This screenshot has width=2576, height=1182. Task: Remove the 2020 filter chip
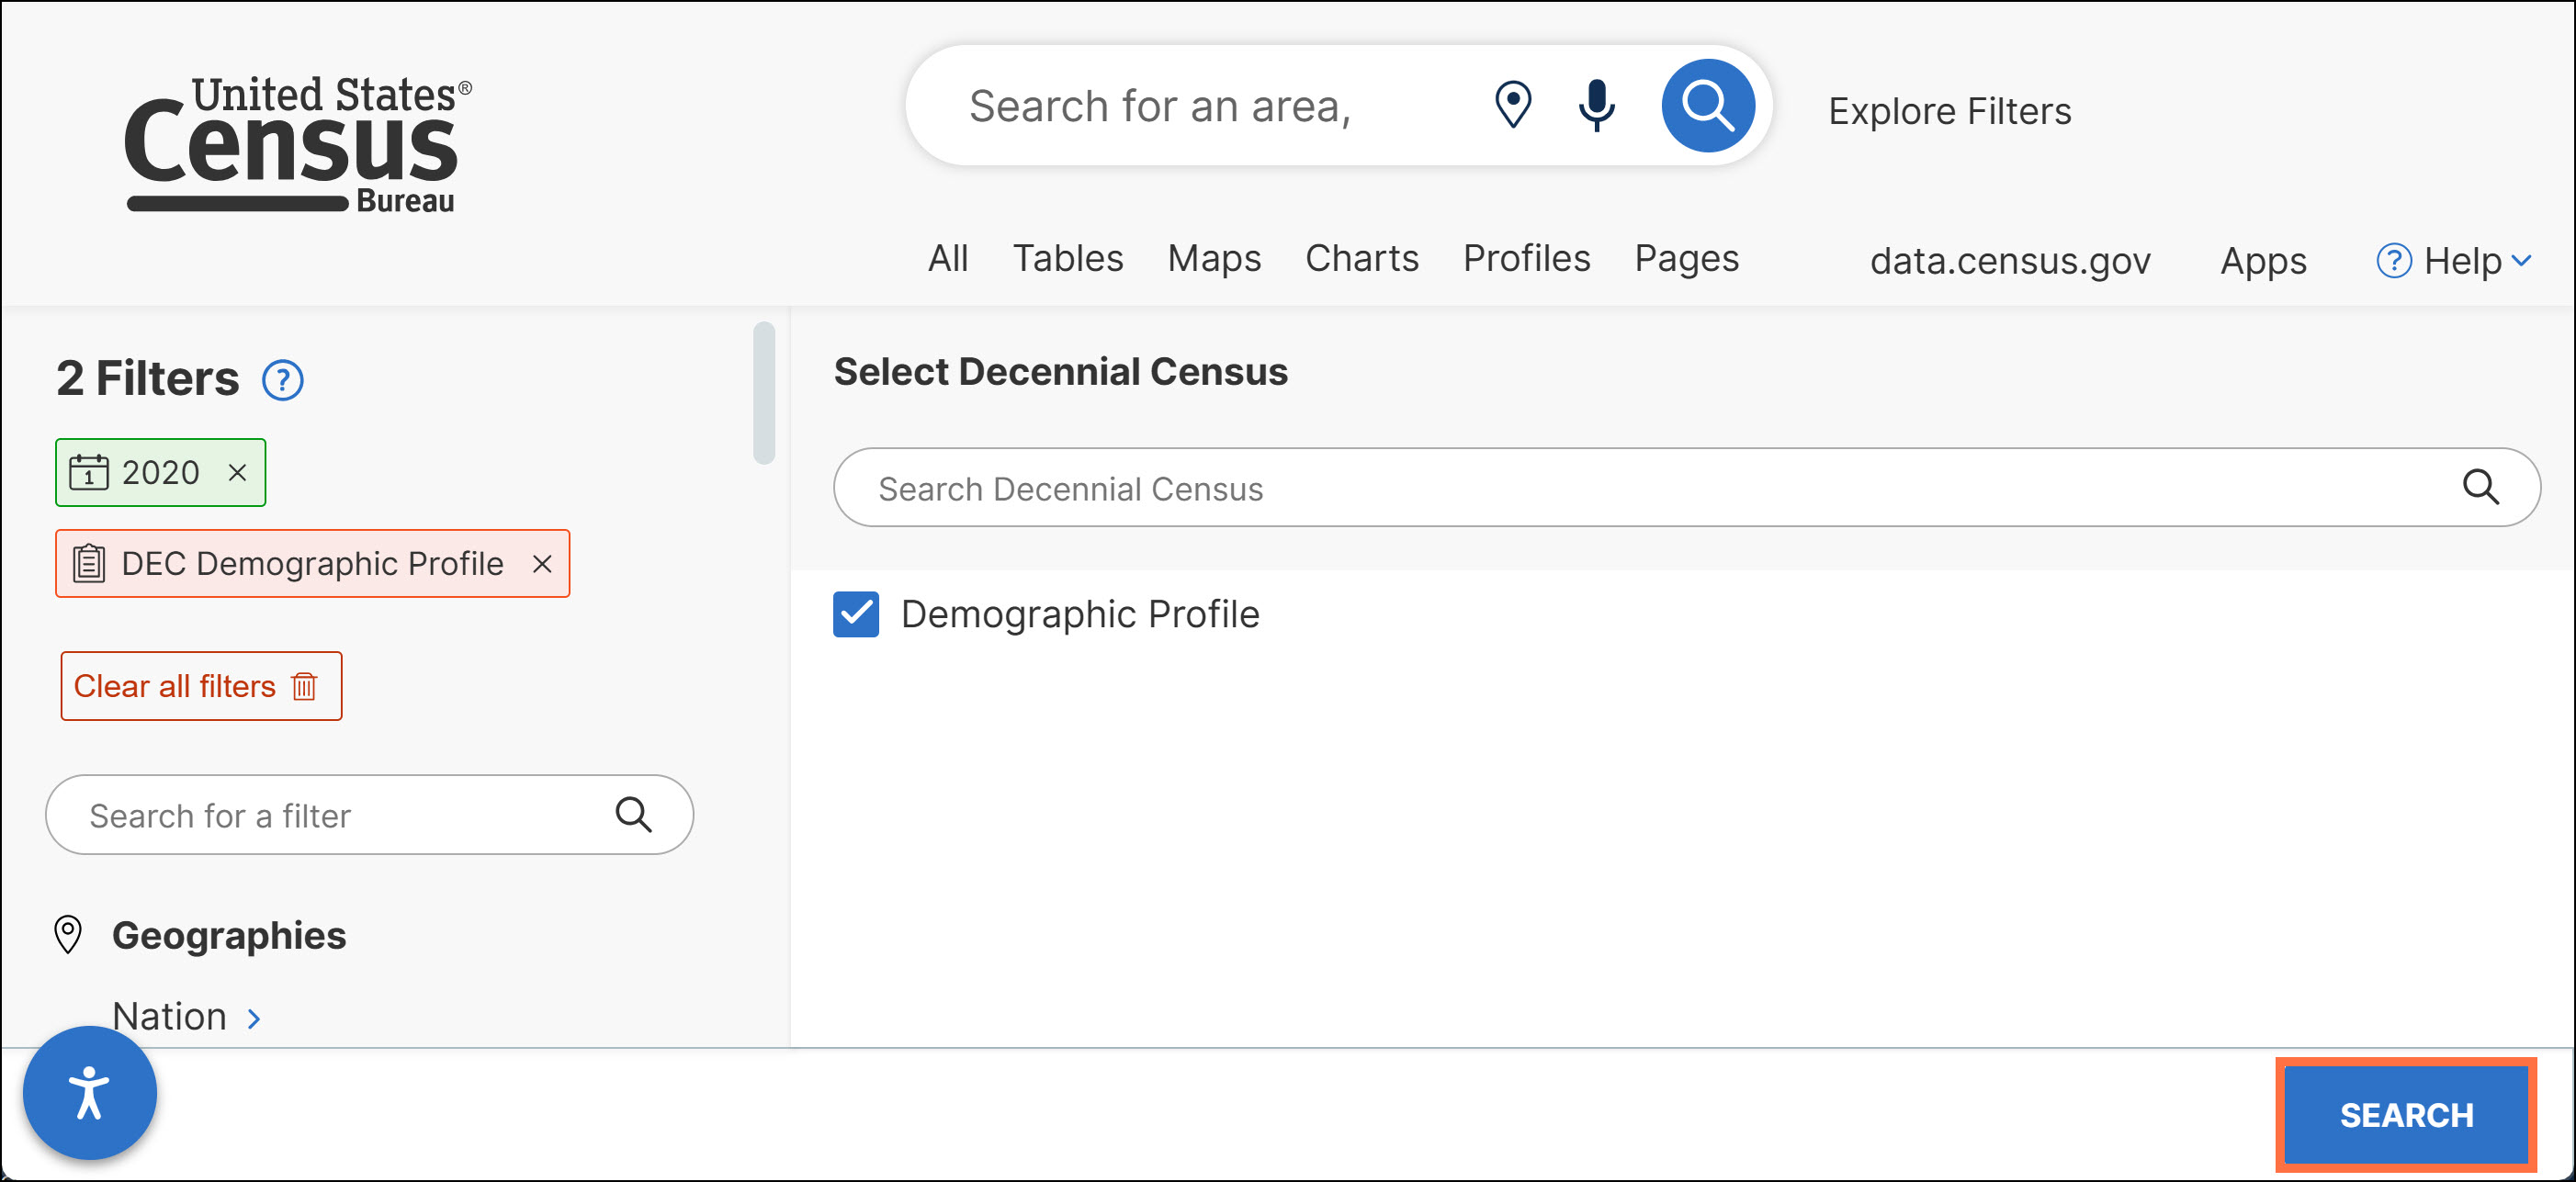point(237,472)
